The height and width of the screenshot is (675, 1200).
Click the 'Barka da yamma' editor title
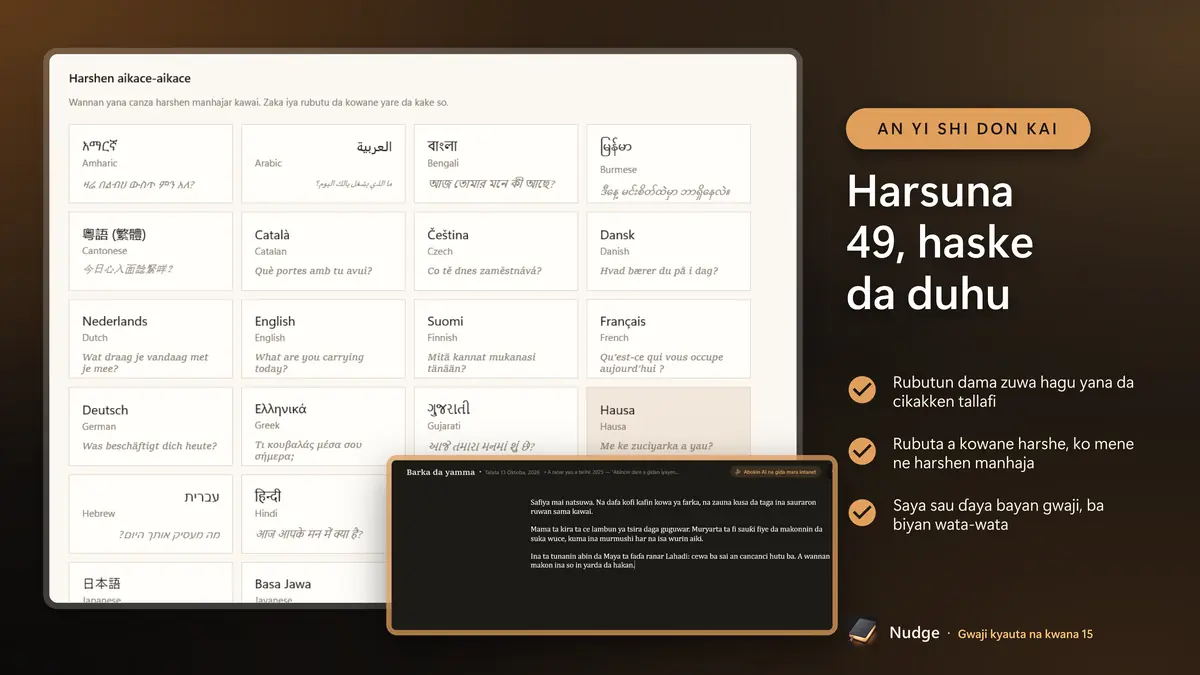point(441,472)
